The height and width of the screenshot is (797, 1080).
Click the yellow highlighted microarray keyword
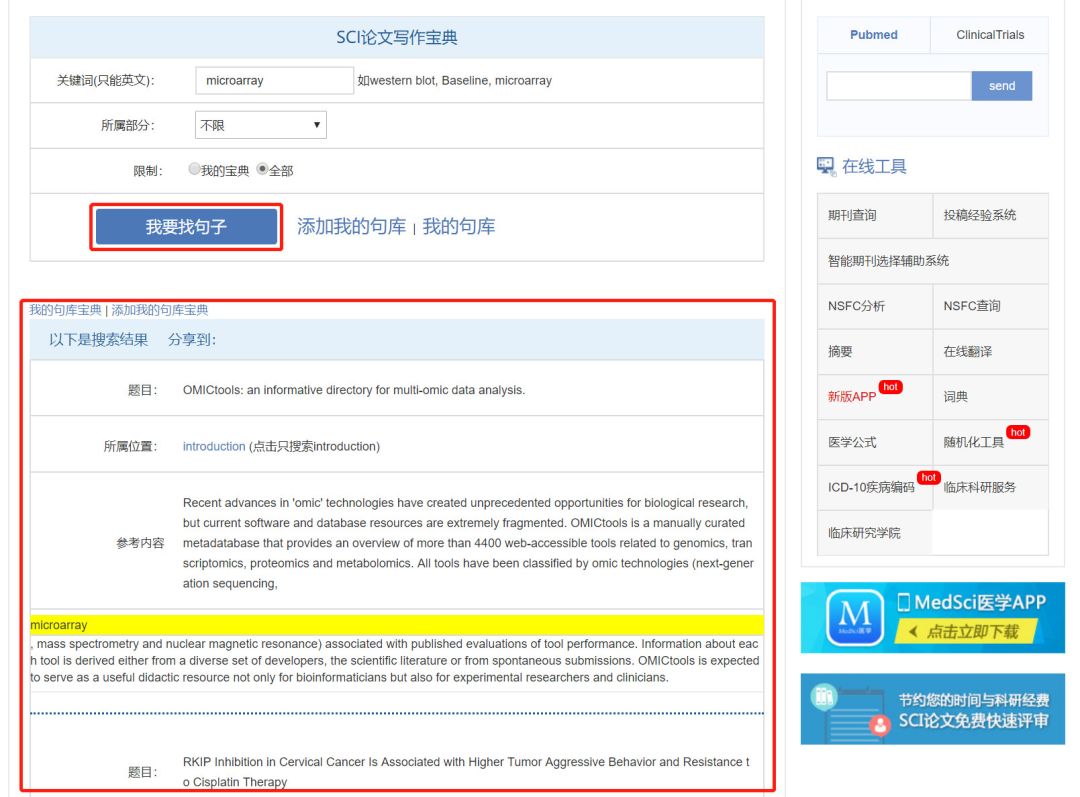(x=59, y=625)
